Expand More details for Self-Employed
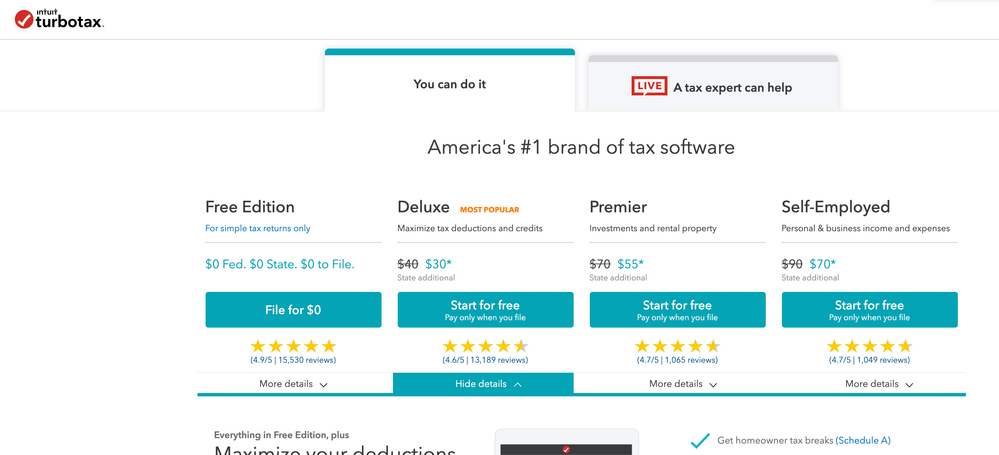This screenshot has height=455, width=999. pos(879,384)
